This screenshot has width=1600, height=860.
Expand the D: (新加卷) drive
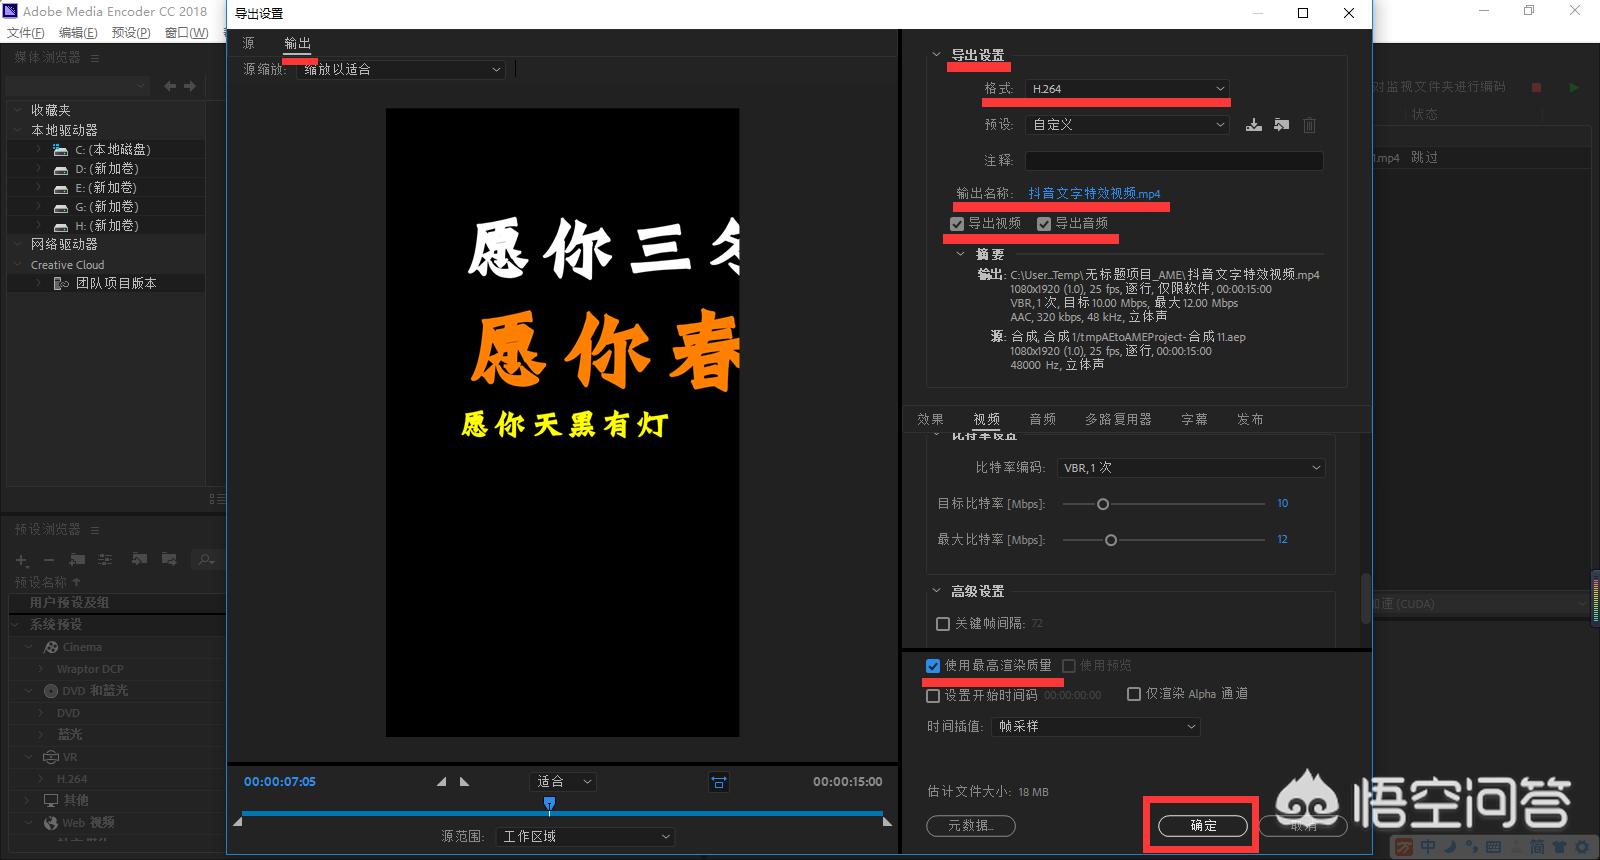point(38,168)
